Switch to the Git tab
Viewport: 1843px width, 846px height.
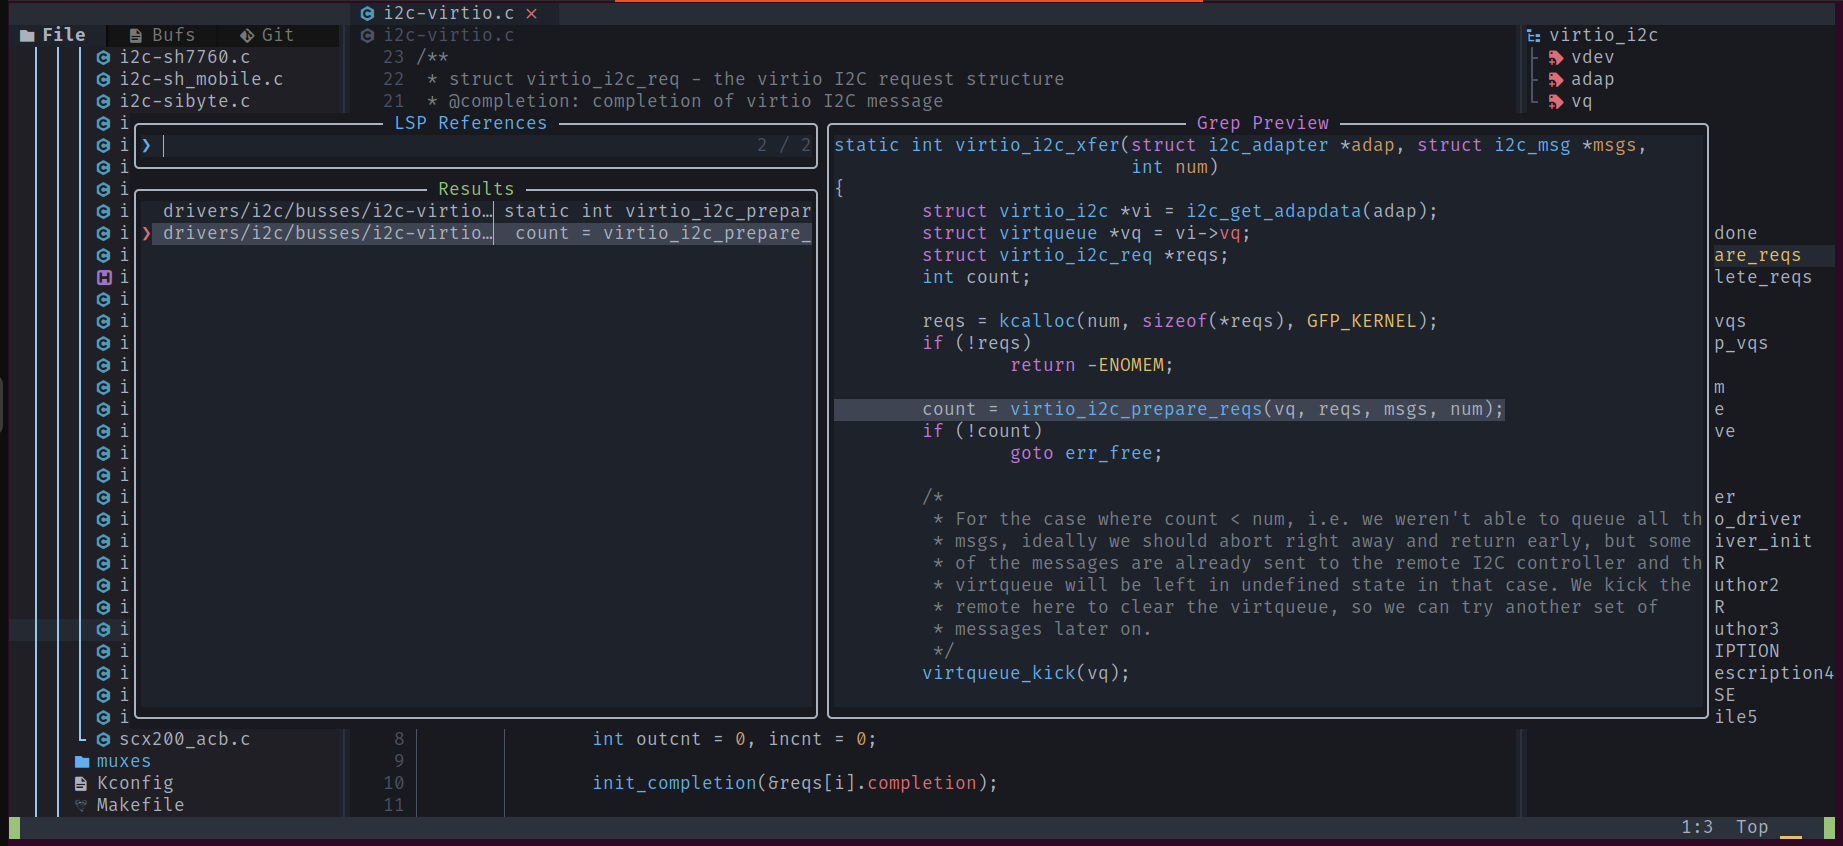[x=267, y=35]
